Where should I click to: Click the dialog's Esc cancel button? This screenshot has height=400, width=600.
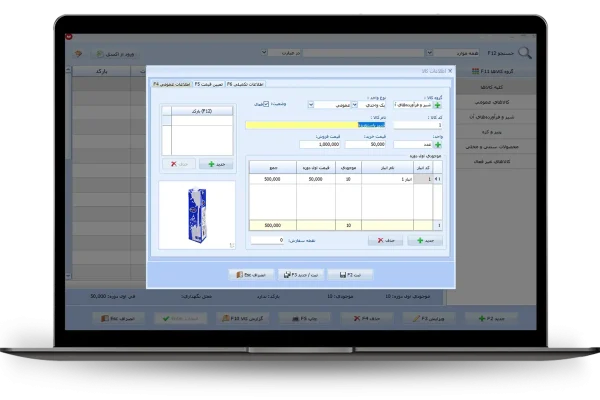click(x=251, y=275)
